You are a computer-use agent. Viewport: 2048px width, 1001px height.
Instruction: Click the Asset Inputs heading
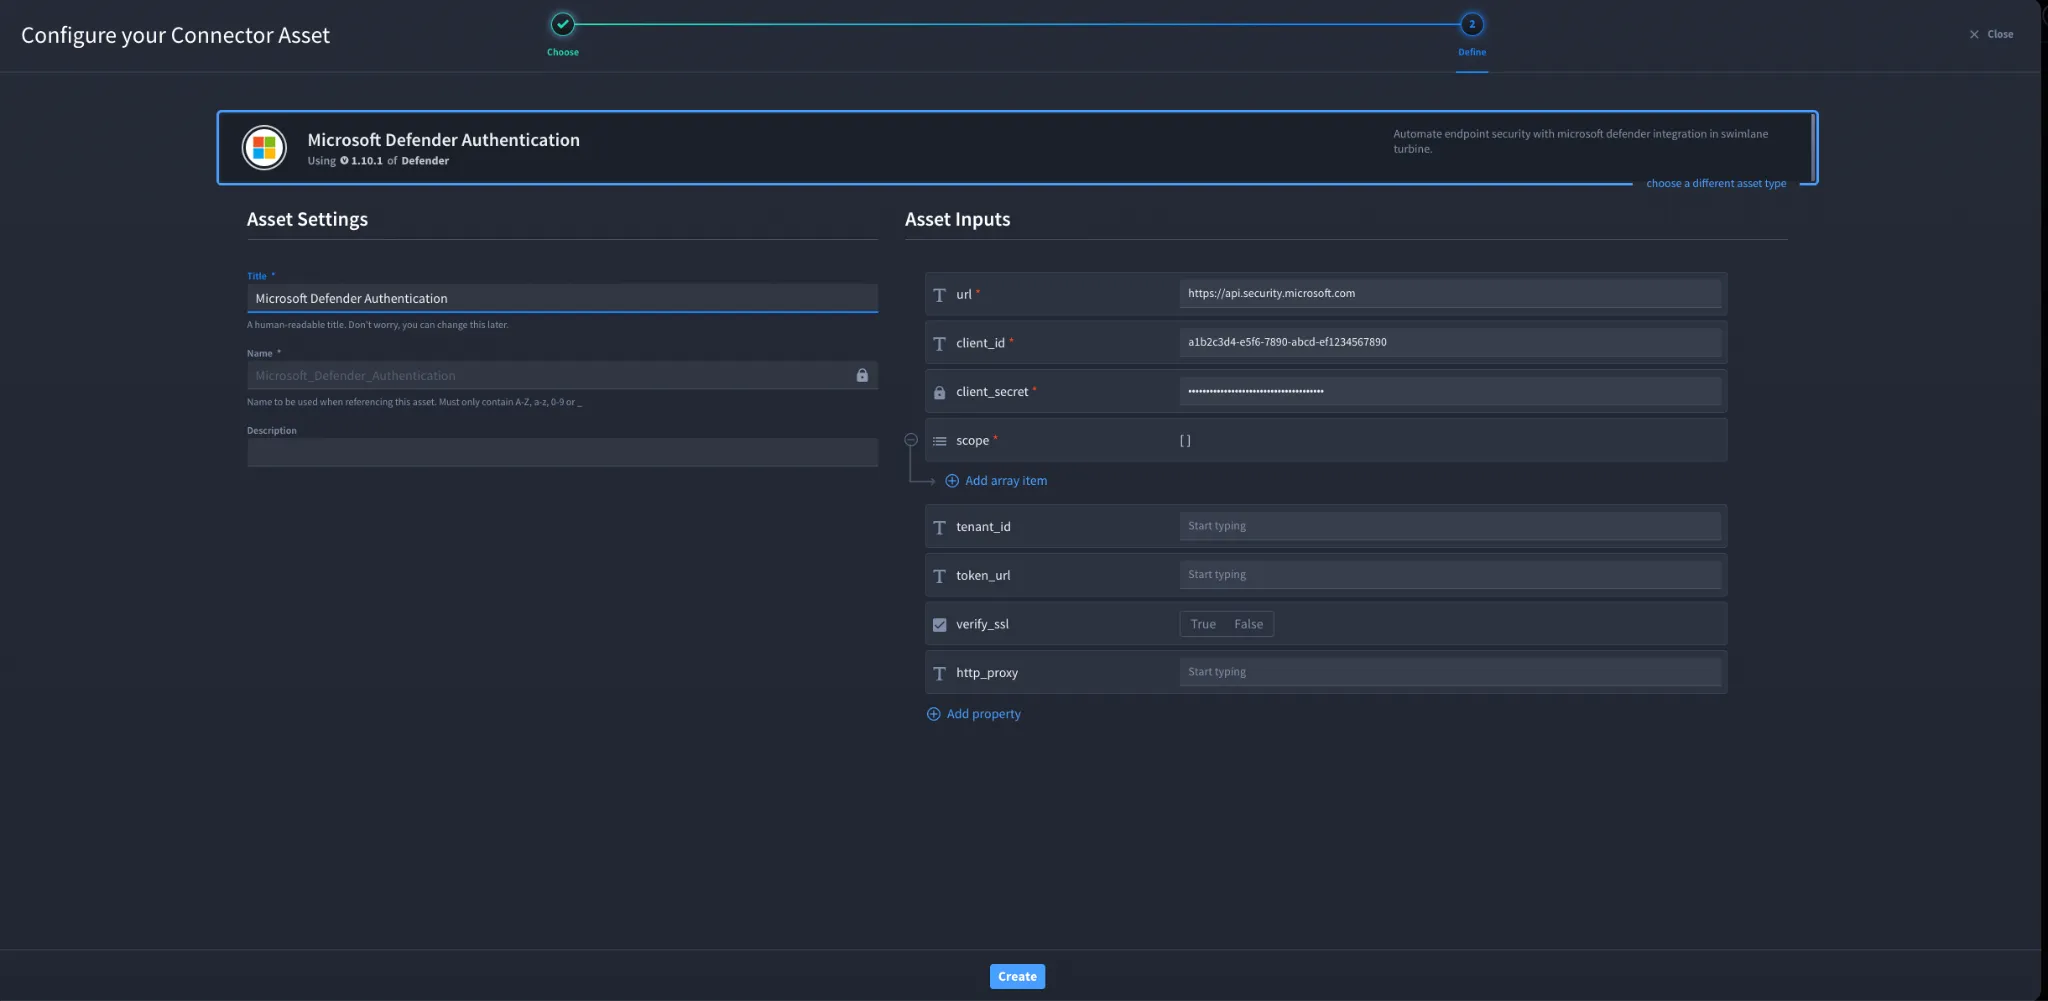pyautogui.click(x=957, y=219)
